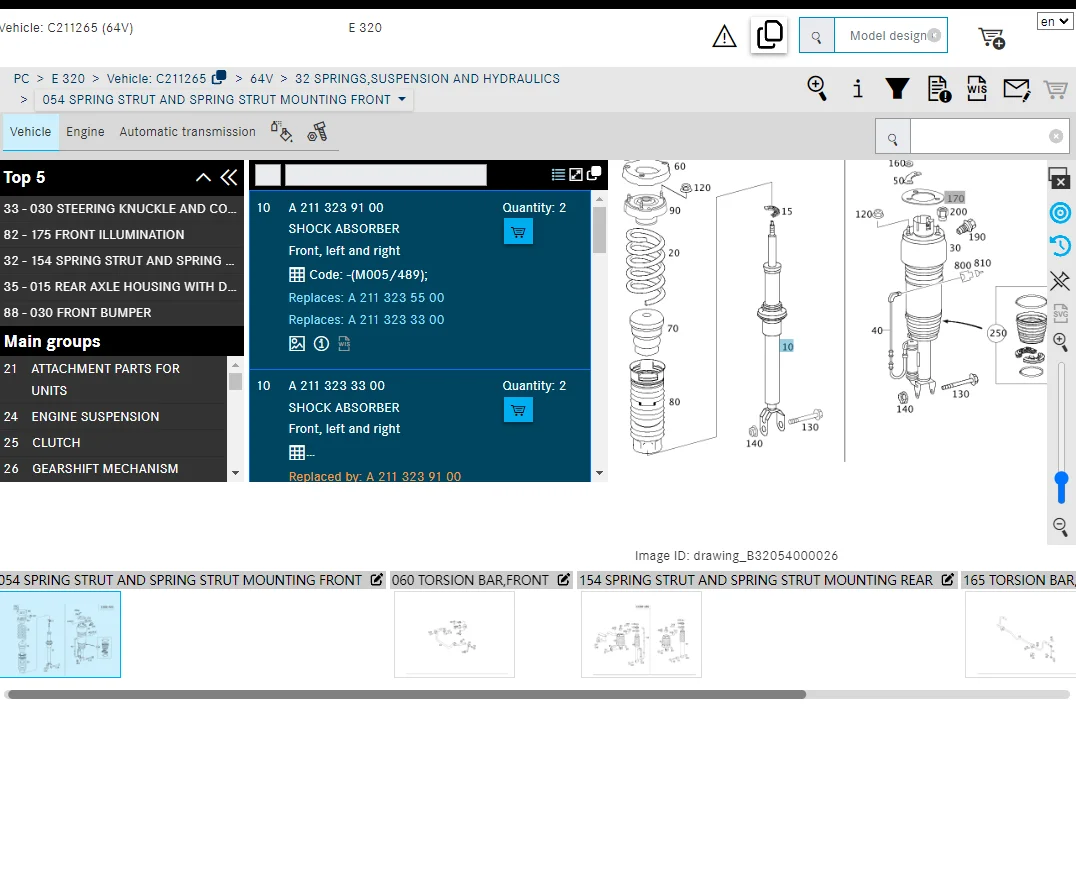Close the drawing overlay window icon
Image resolution: width=1076 pixels, height=874 pixels.
1059,178
